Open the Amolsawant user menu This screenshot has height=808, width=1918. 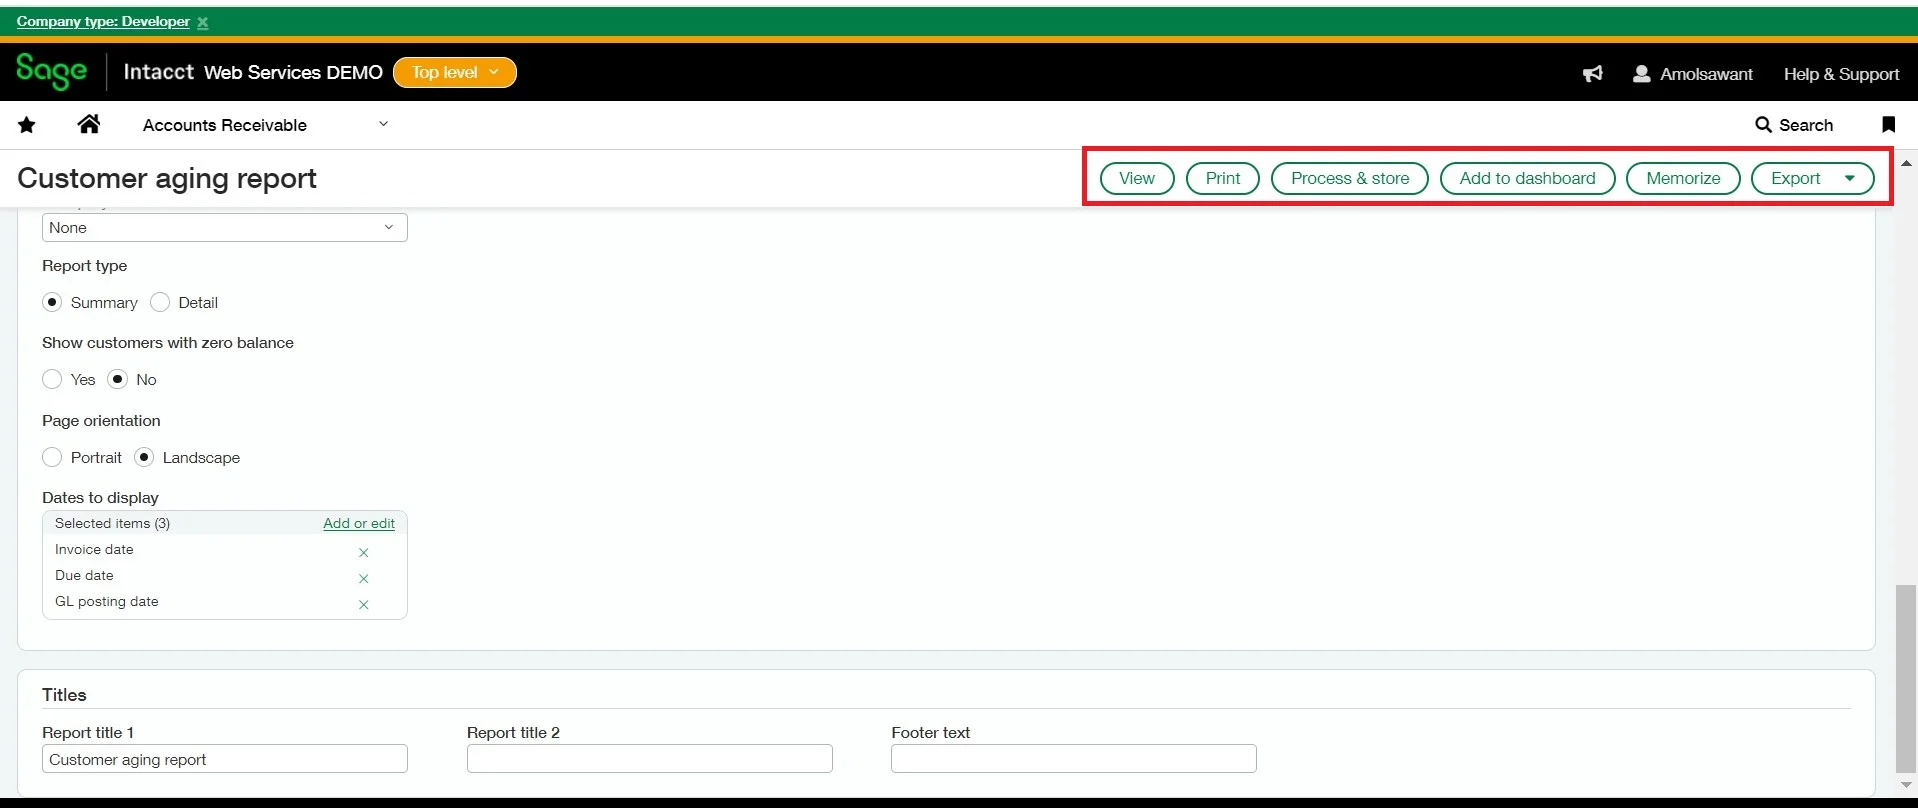[x=1693, y=74]
